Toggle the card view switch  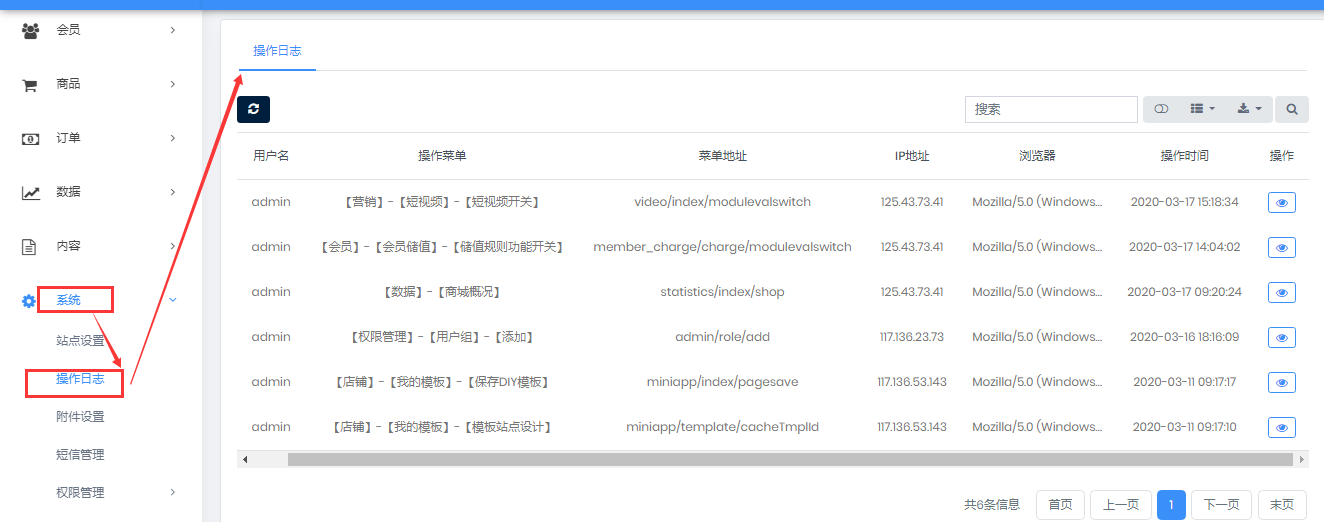1161,109
